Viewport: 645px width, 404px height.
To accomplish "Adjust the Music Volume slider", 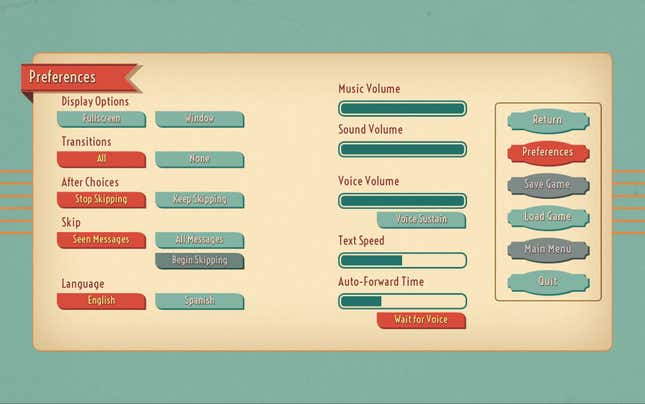I will 402,109.
